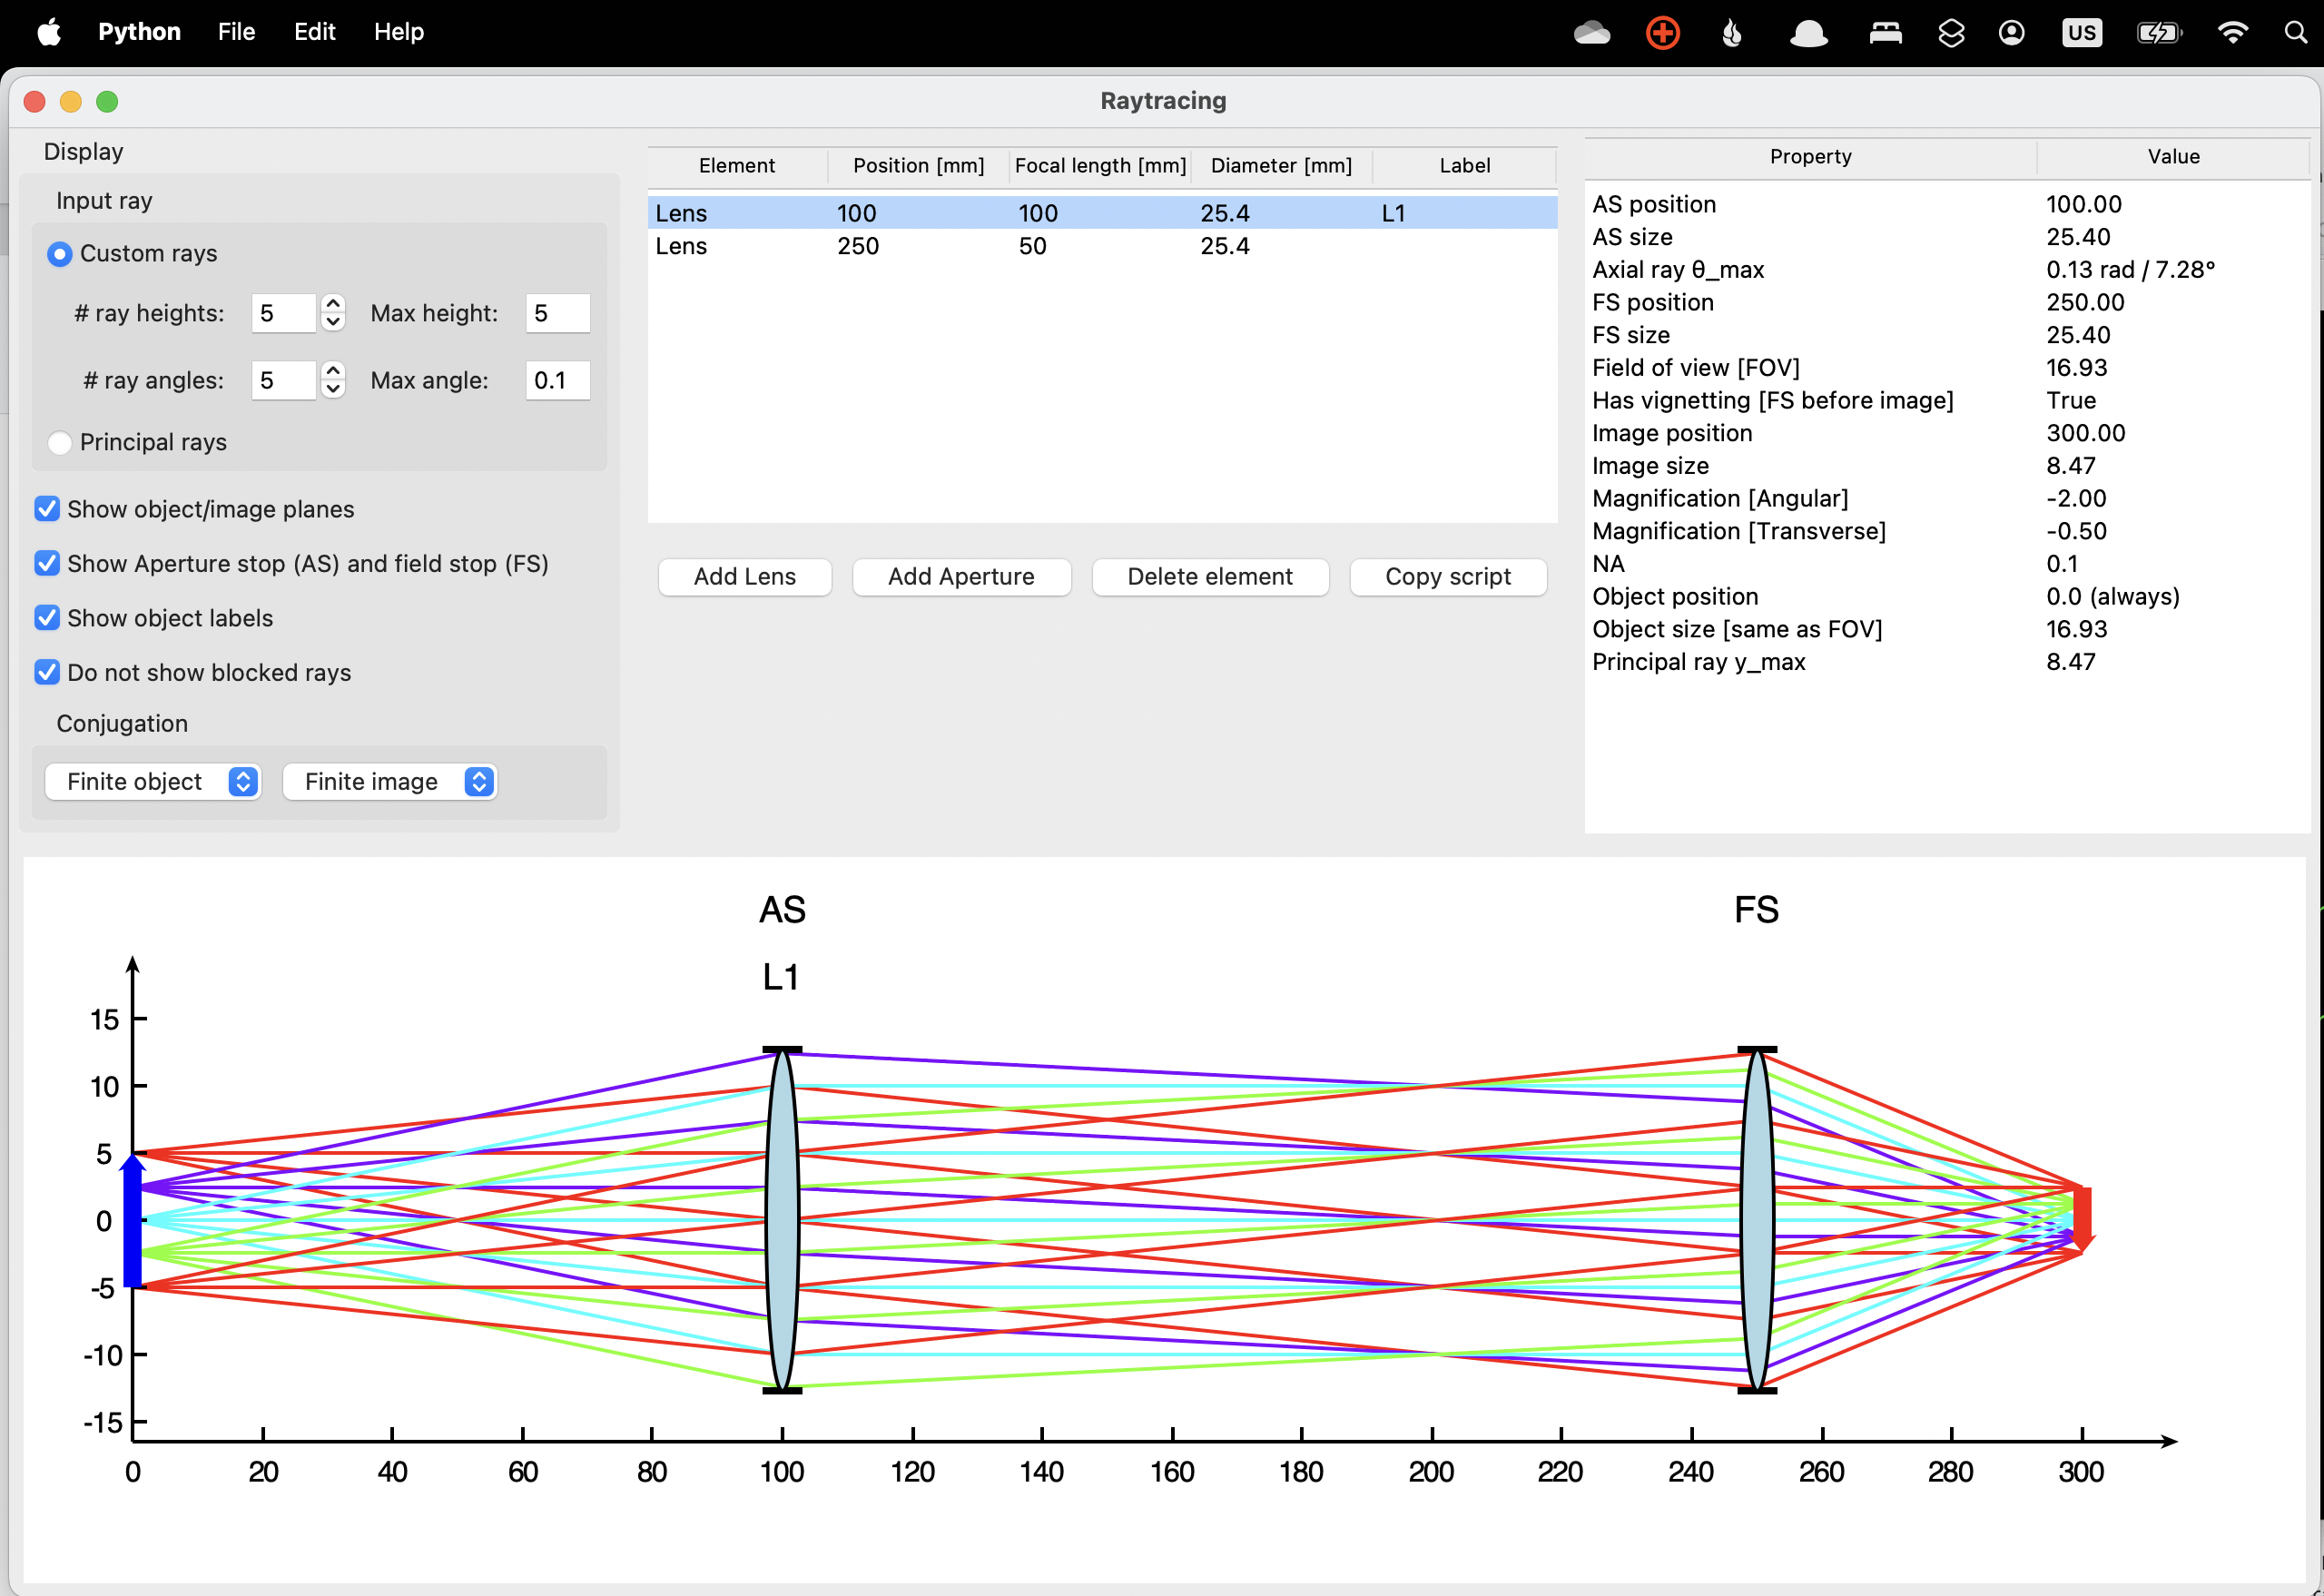This screenshot has width=2324, height=1596.
Task: Open the stacked layers menu bar icon
Action: pos(1950,33)
